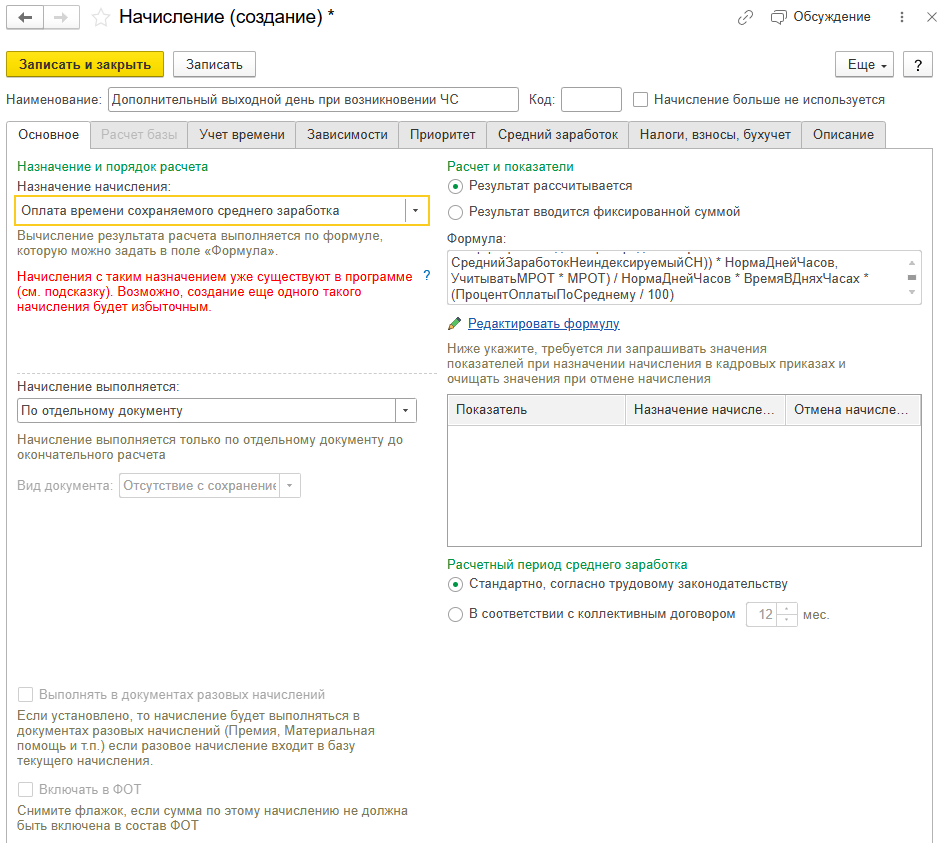Viewport: 945px width, 843px height.
Task: Copy link using the chain icon
Action: 745,17
